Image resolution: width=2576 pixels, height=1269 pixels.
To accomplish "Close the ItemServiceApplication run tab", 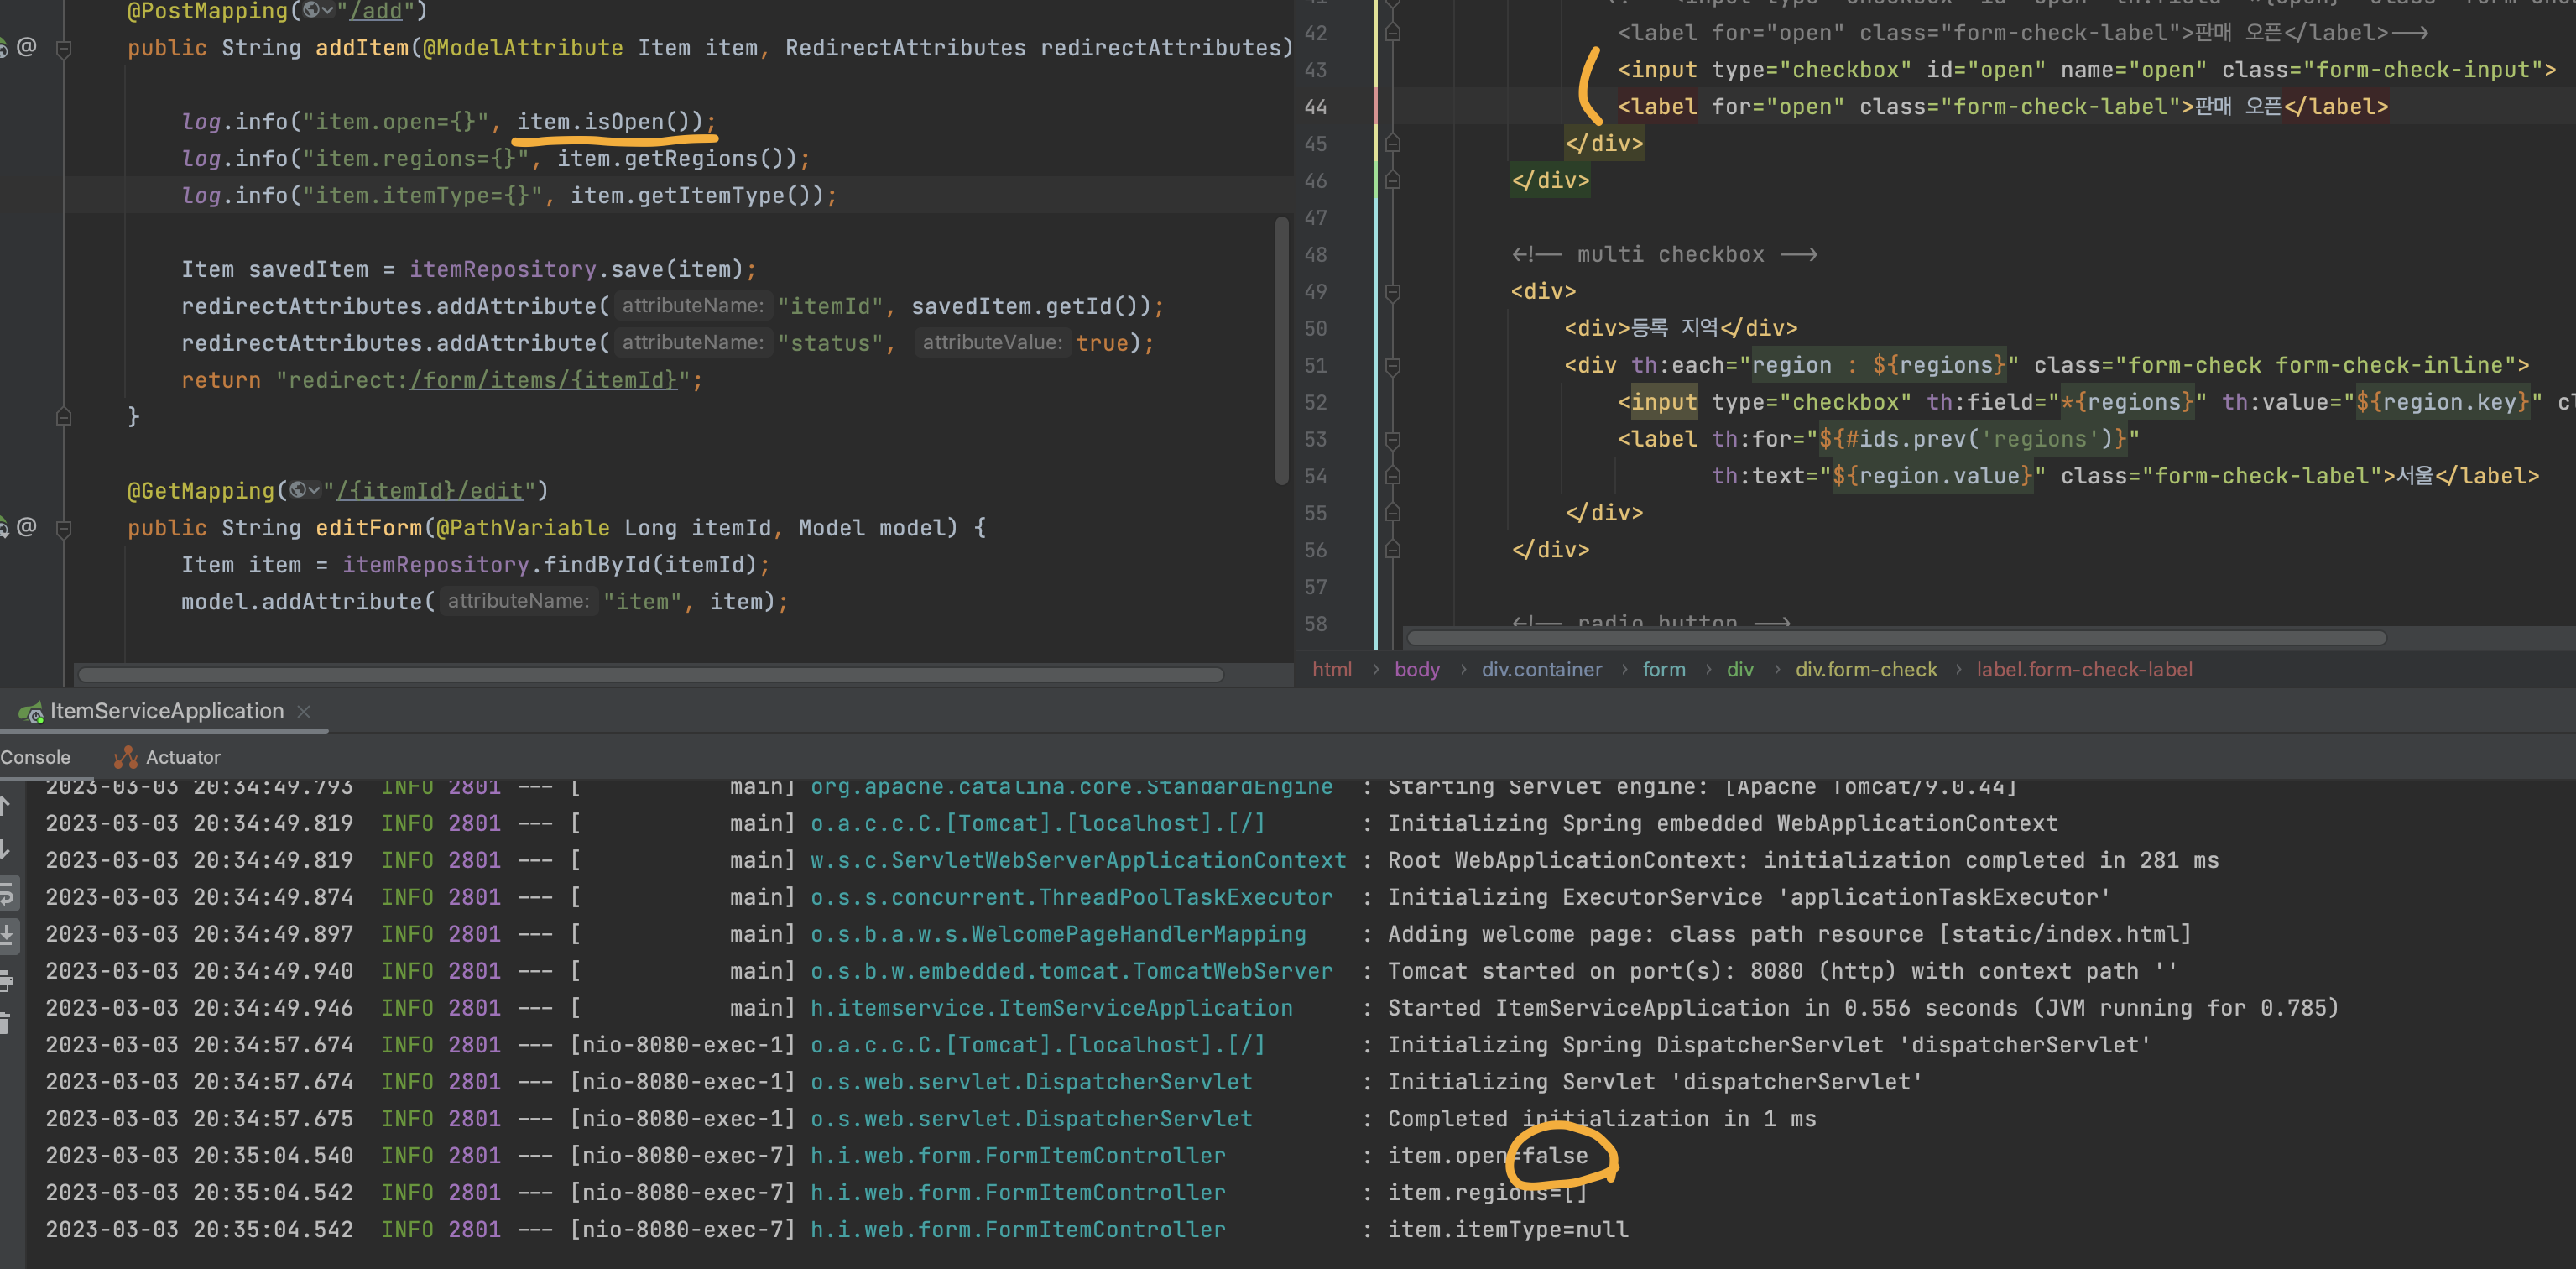I will [304, 711].
